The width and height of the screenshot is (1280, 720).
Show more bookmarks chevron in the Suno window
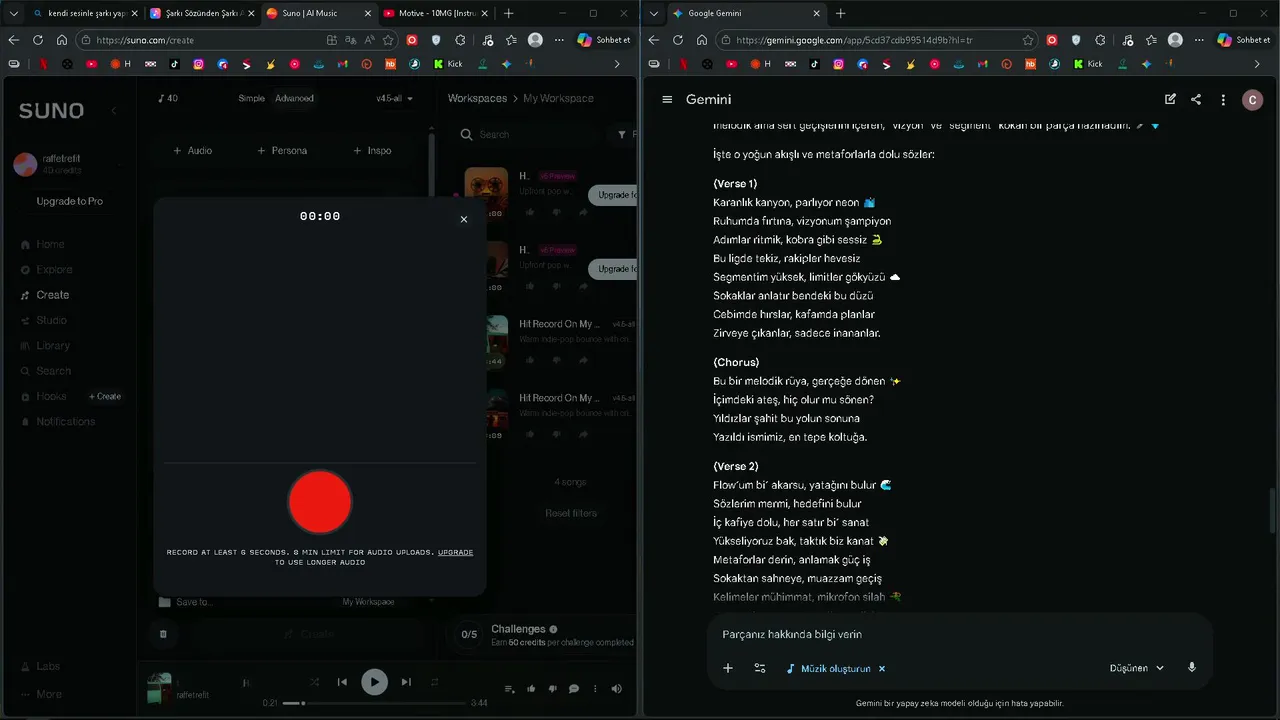[616, 64]
